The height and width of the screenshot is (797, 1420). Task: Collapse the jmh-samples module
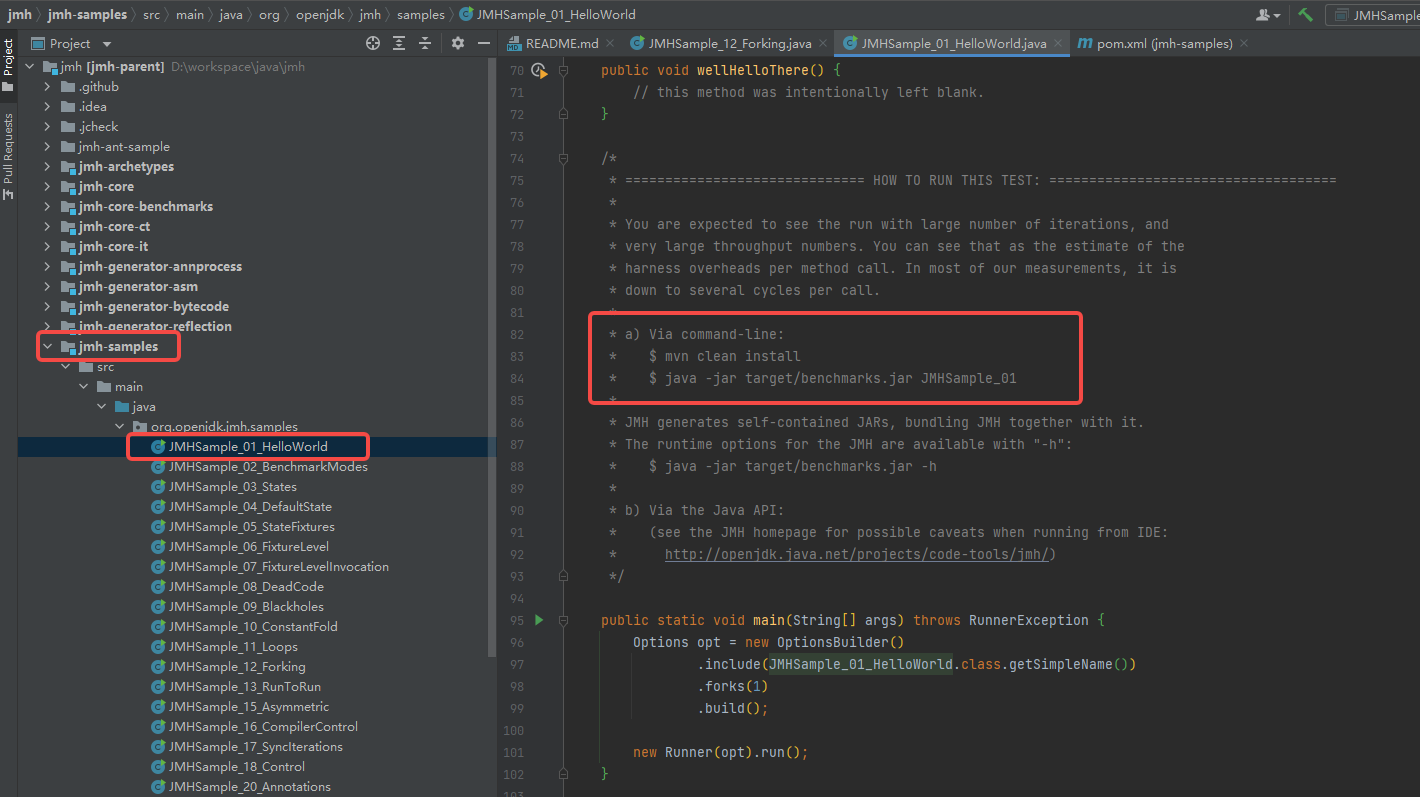(47, 347)
